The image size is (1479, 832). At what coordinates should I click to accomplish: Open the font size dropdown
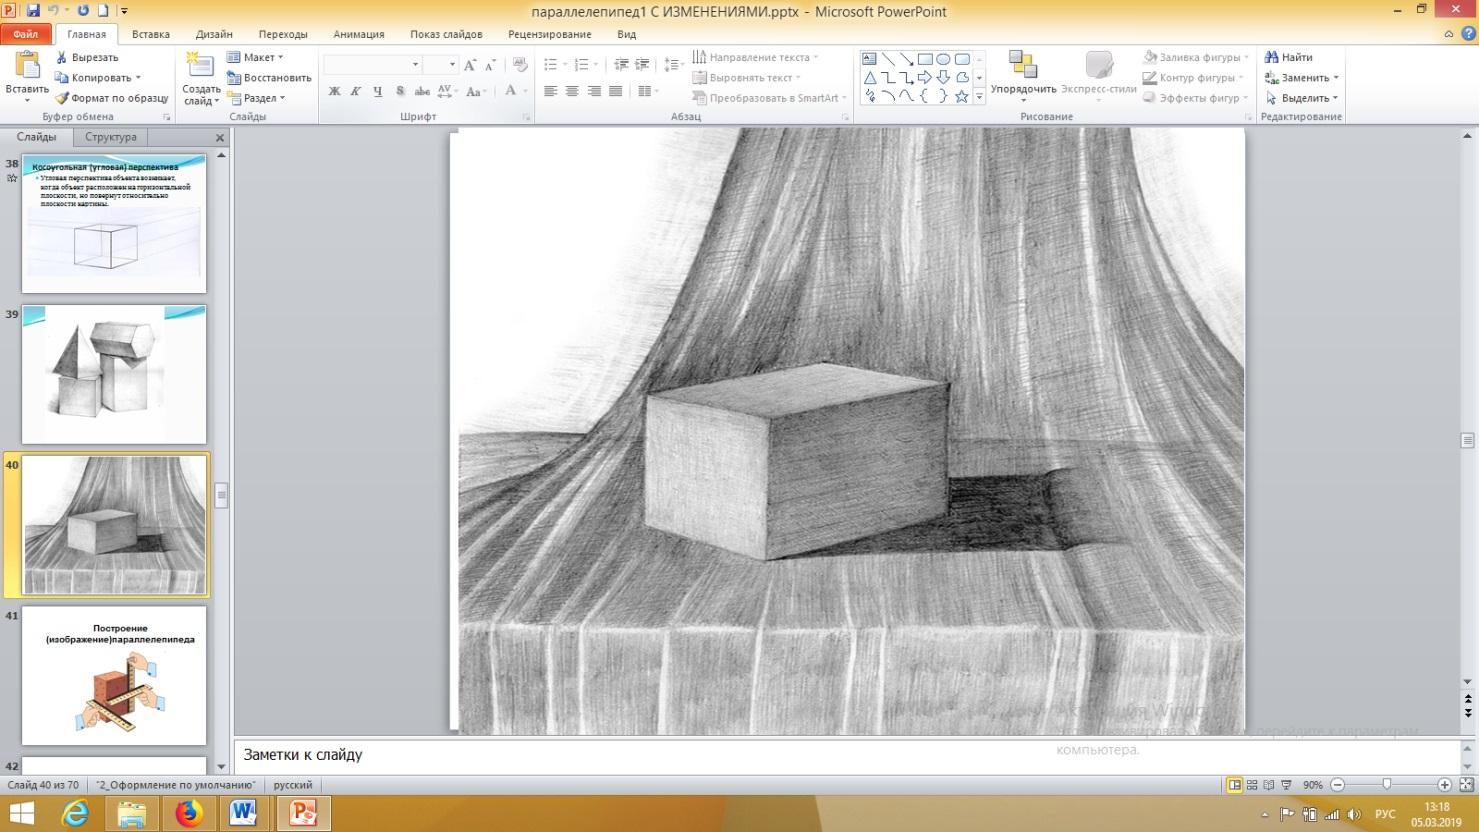[x=452, y=64]
